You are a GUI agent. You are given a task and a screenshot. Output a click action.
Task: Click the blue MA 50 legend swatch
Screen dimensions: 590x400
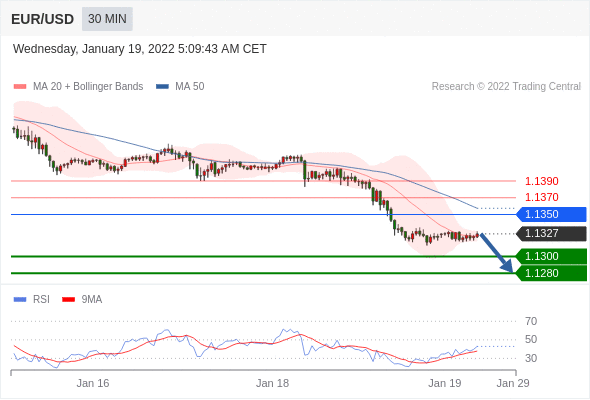(x=162, y=87)
